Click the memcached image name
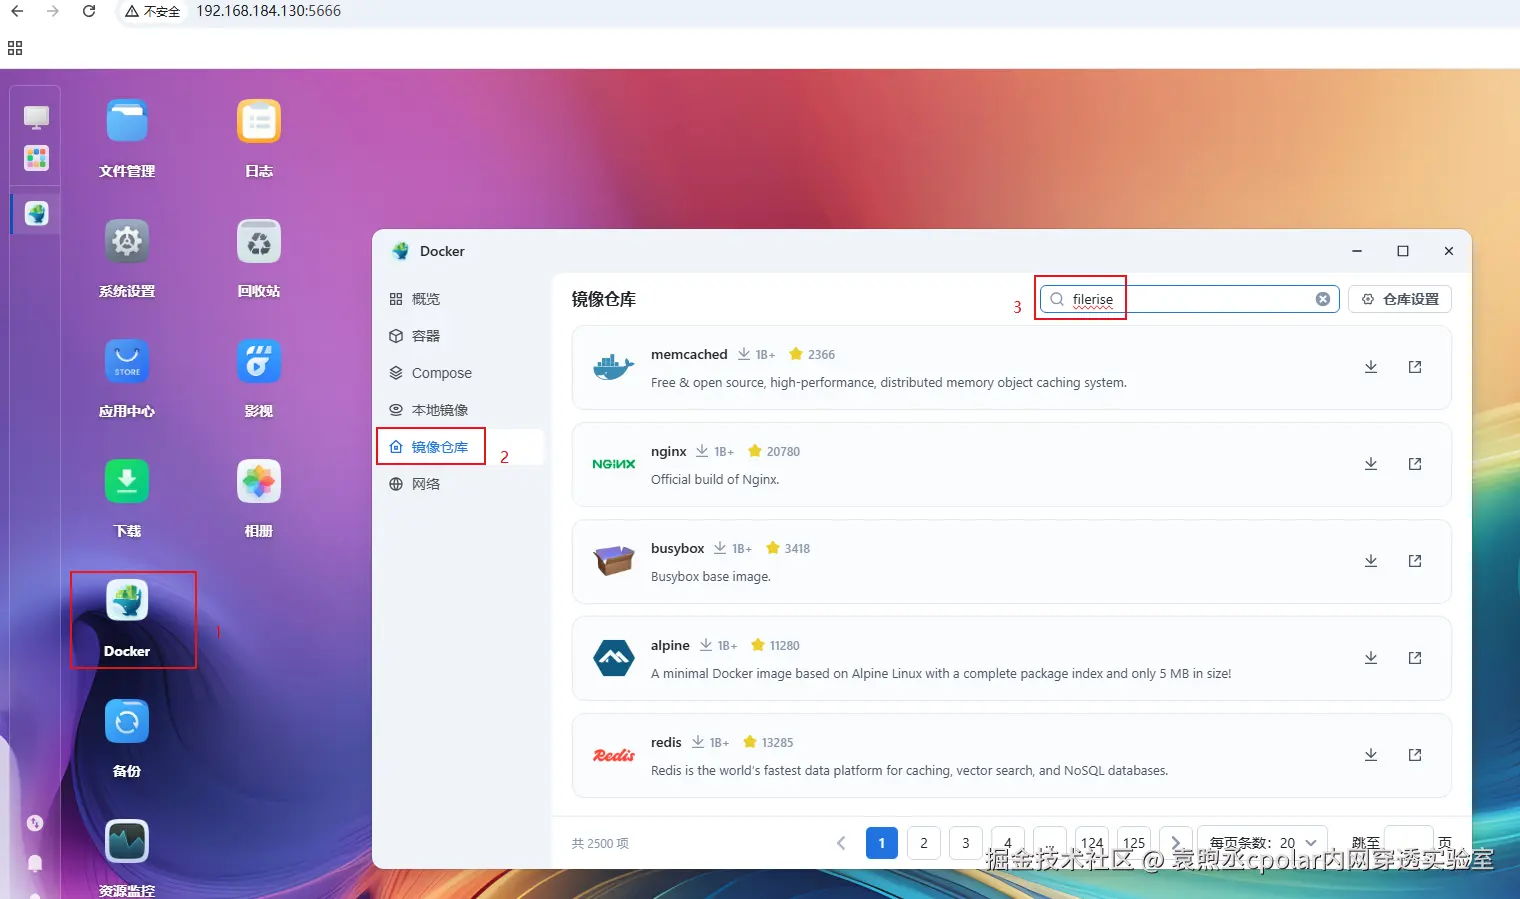This screenshot has height=899, width=1520. (x=689, y=354)
